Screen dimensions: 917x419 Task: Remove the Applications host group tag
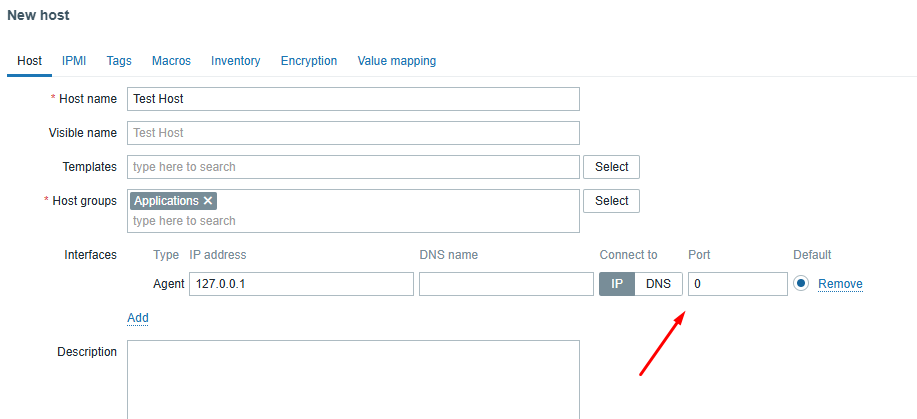pyautogui.click(x=208, y=201)
